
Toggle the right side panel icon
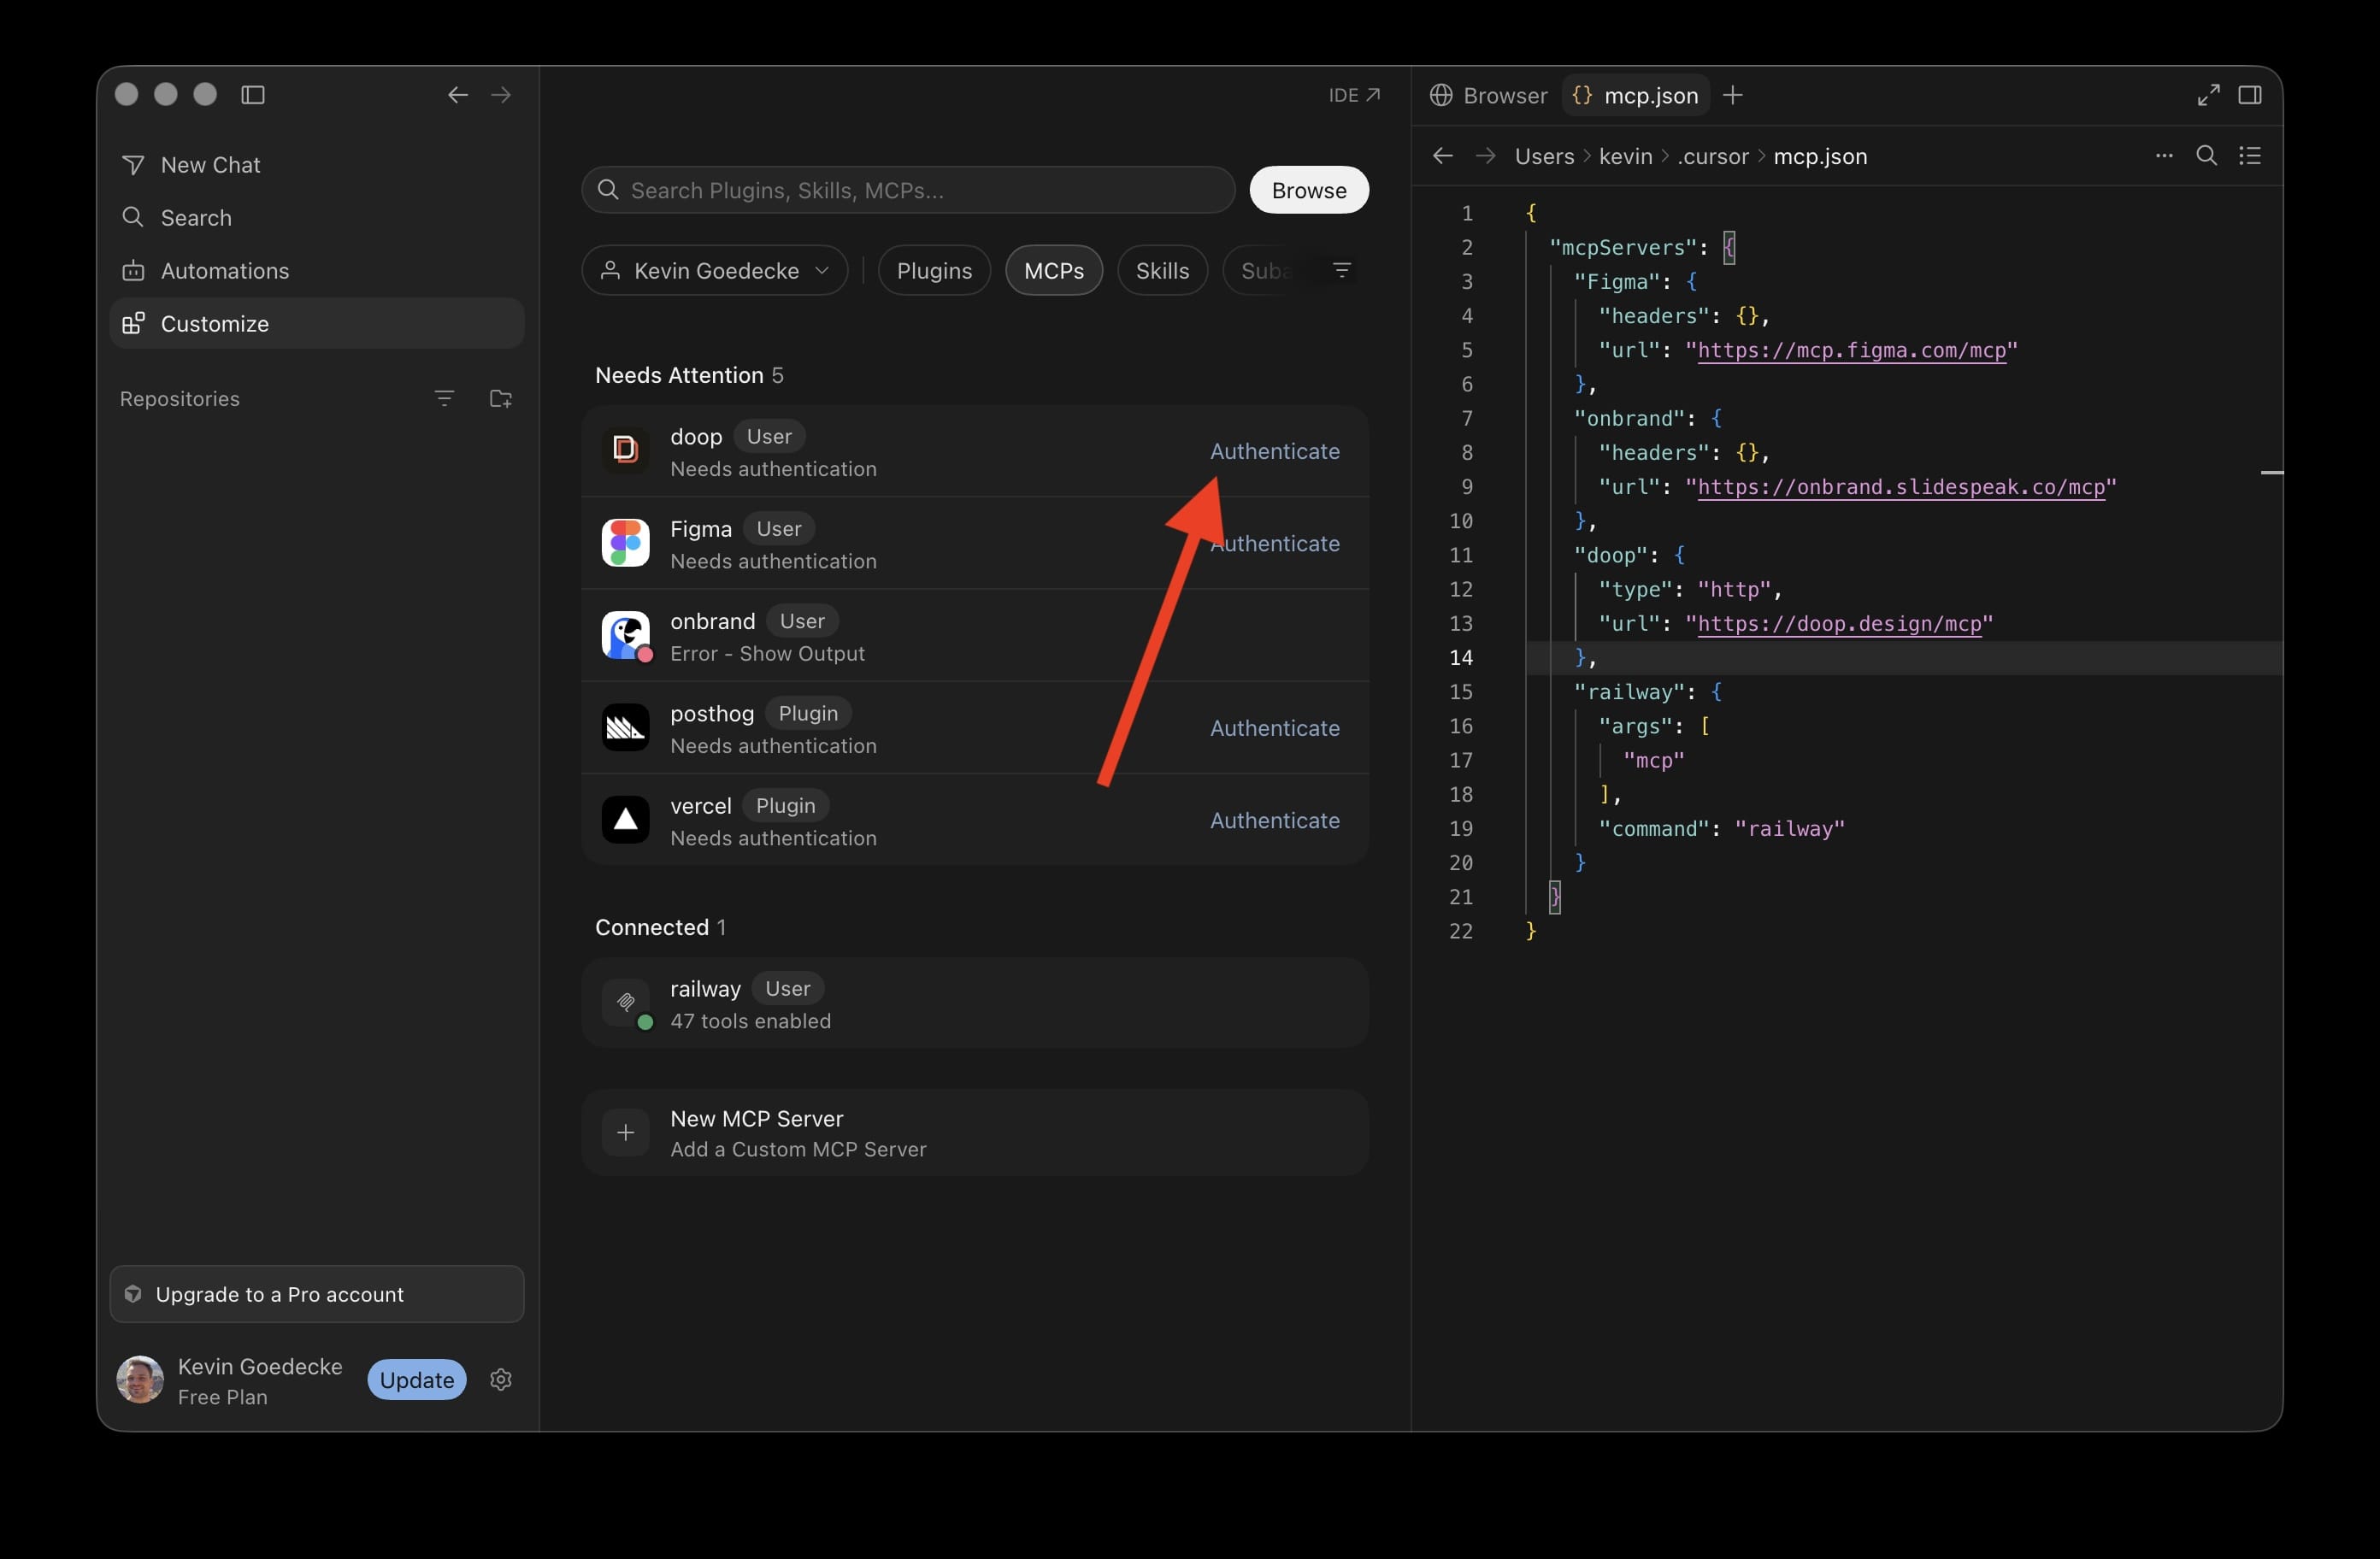(x=2250, y=95)
